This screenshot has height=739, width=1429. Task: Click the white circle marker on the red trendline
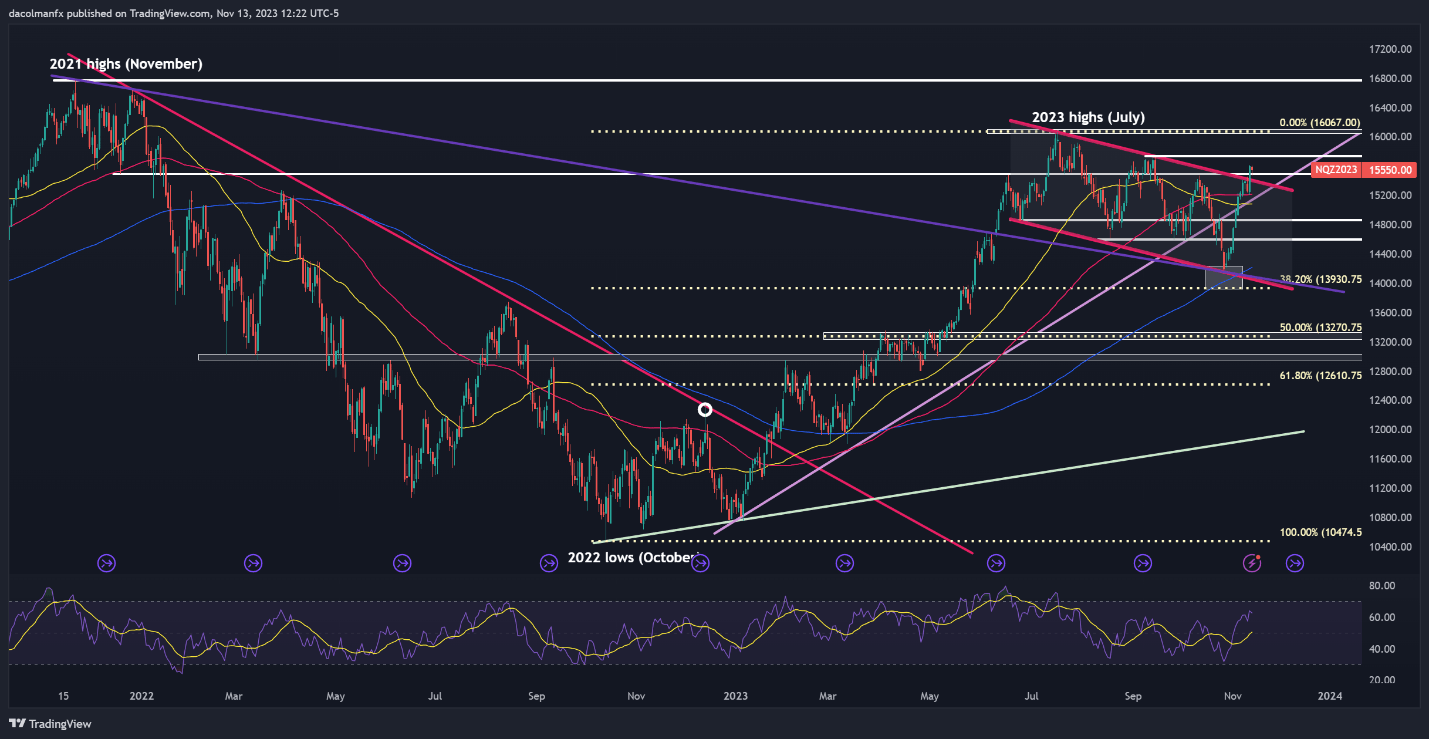(x=705, y=409)
